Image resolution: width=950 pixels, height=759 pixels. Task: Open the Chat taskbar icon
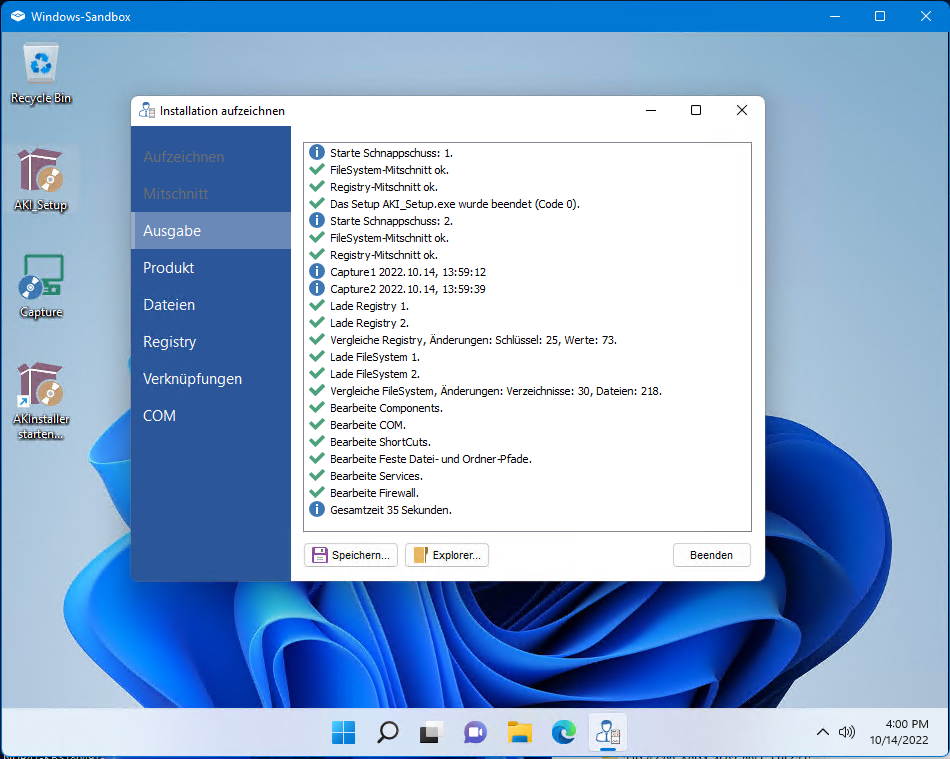point(476,732)
